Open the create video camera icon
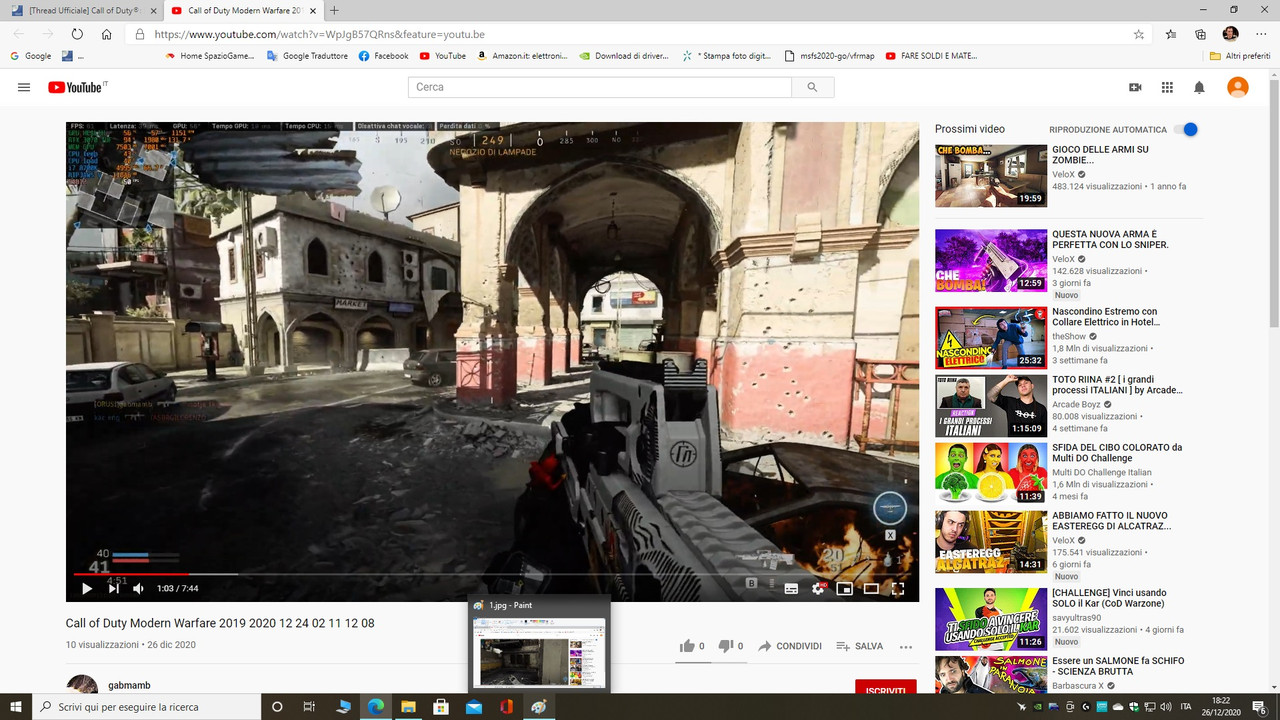The height and width of the screenshot is (720, 1280). 1135,87
